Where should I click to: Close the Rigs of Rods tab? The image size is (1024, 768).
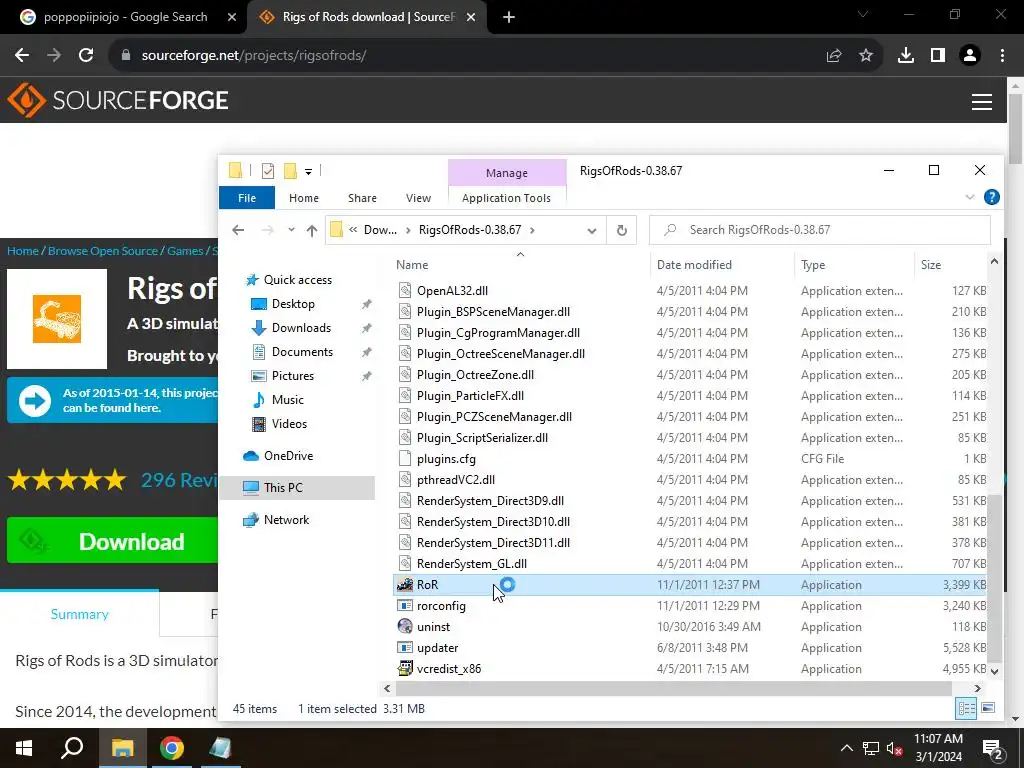(x=471, y=18)
